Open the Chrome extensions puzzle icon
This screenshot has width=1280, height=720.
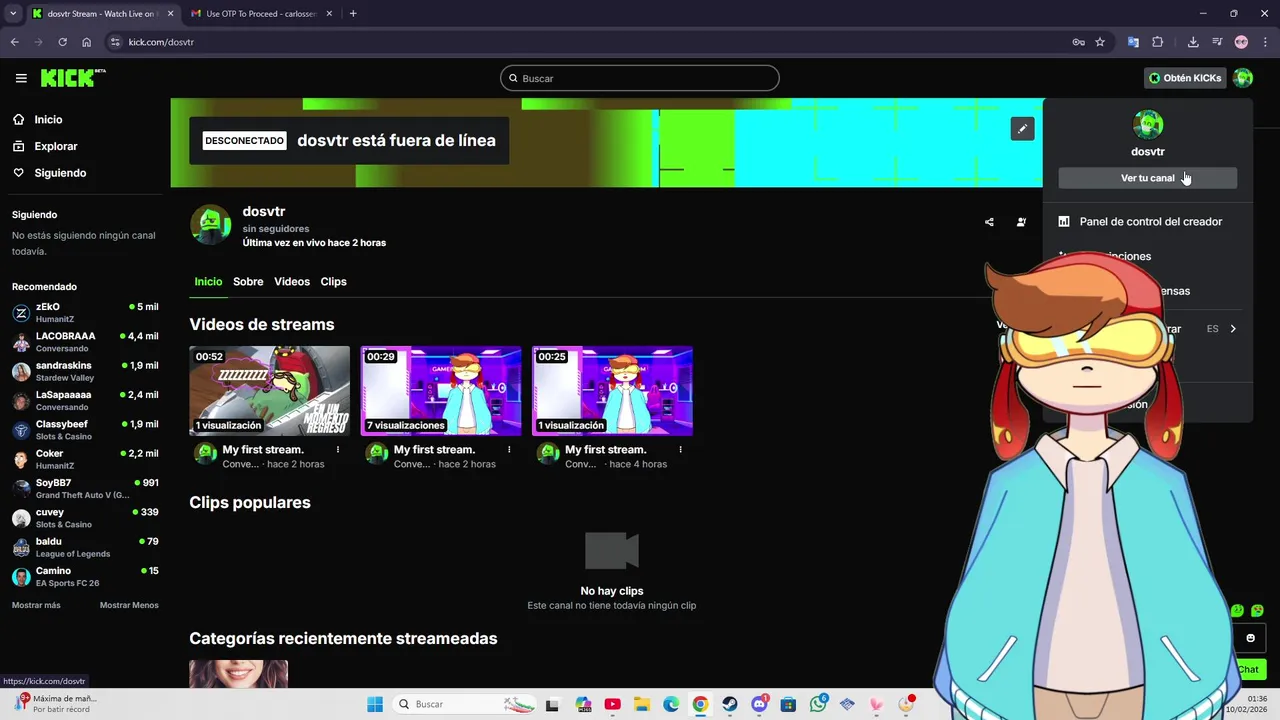(1158, 42)
